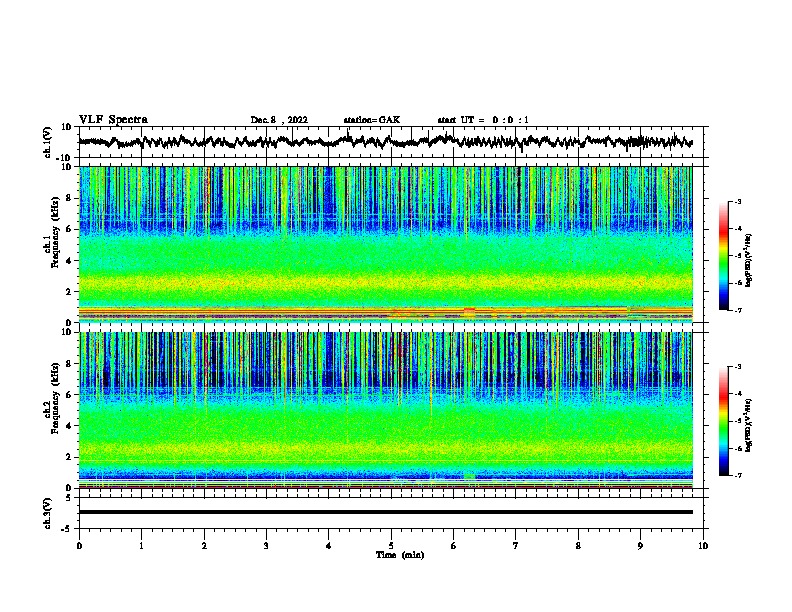Click the ch.1 spectrogram color scale bar
The height and width of the screenshot is (612, 792).
(724, 256)
